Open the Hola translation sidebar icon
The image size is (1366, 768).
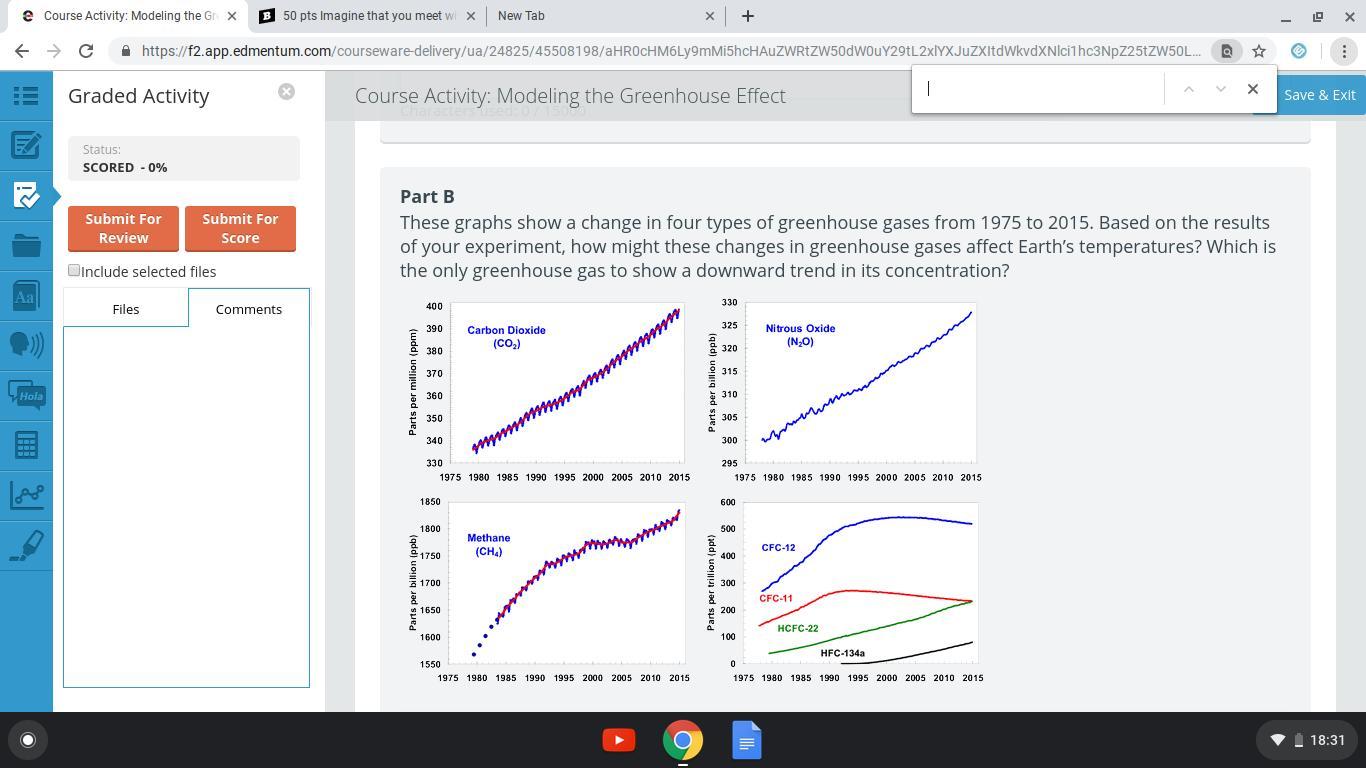[26, 395]
